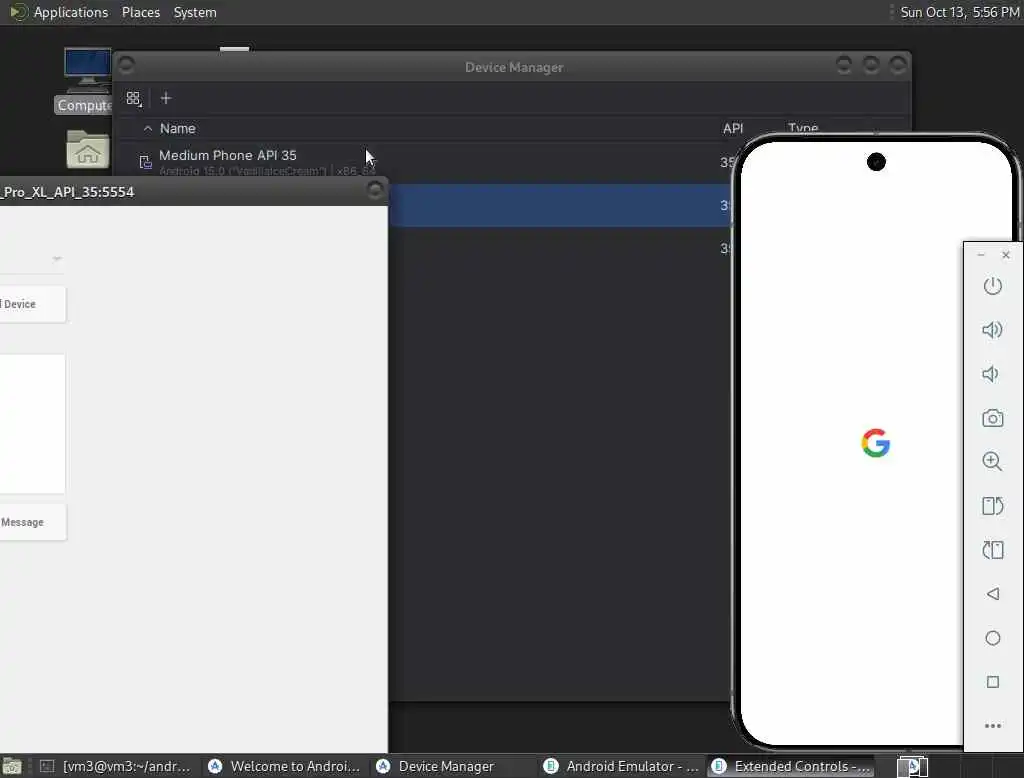Viewport: 1024px width, 778px height.
Task: Select the highlighted blue device row in Device Manager
Action: 560,205
